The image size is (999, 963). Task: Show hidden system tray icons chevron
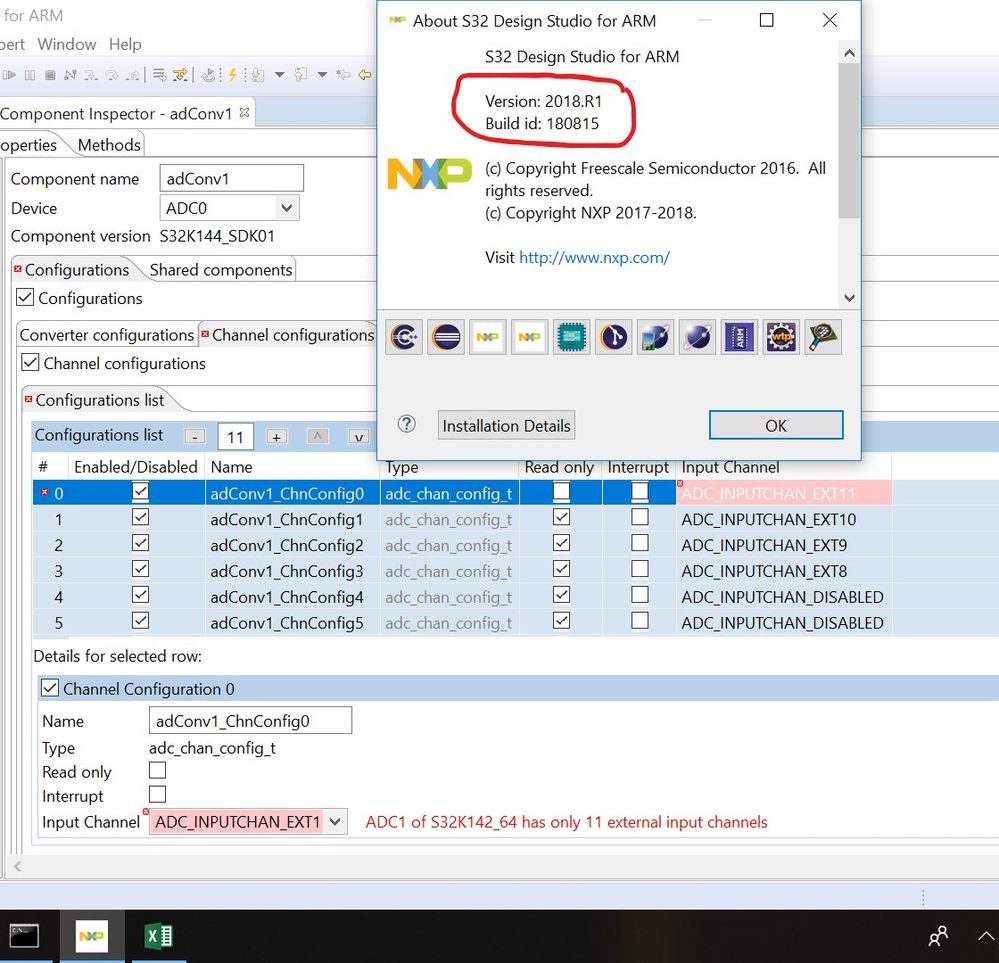[x=987, y=936]
